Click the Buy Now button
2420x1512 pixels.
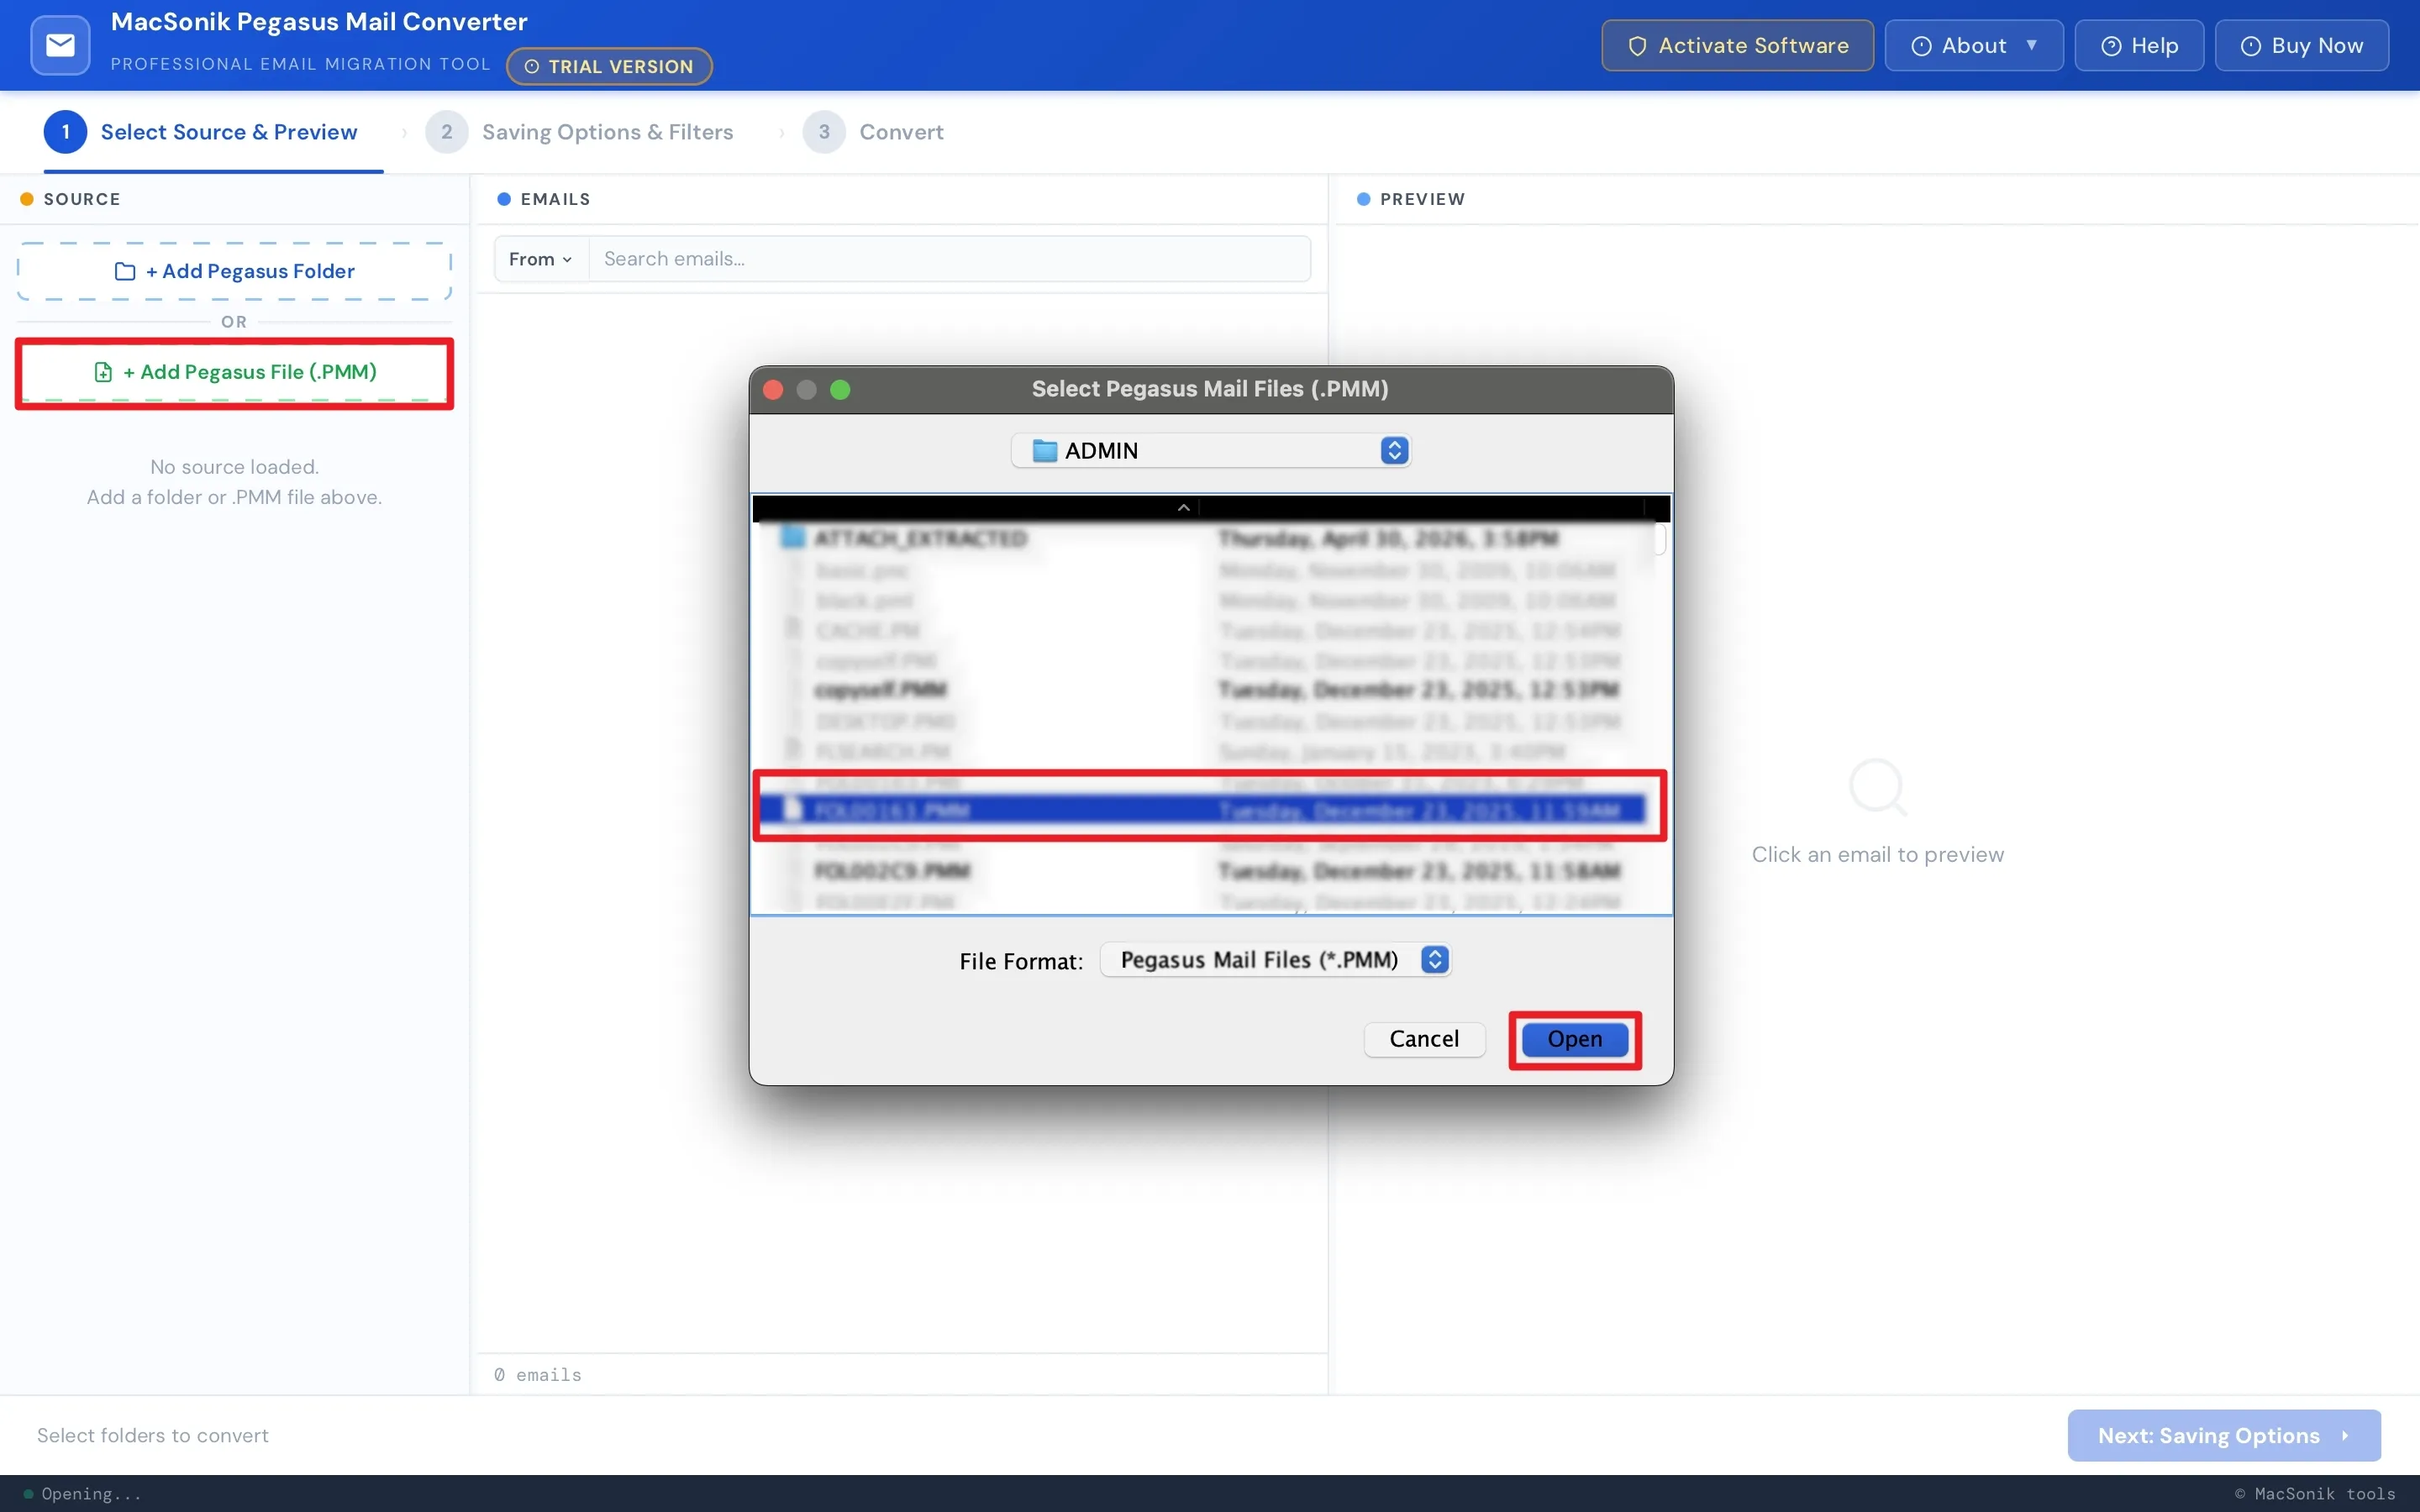click(2301, 46)
